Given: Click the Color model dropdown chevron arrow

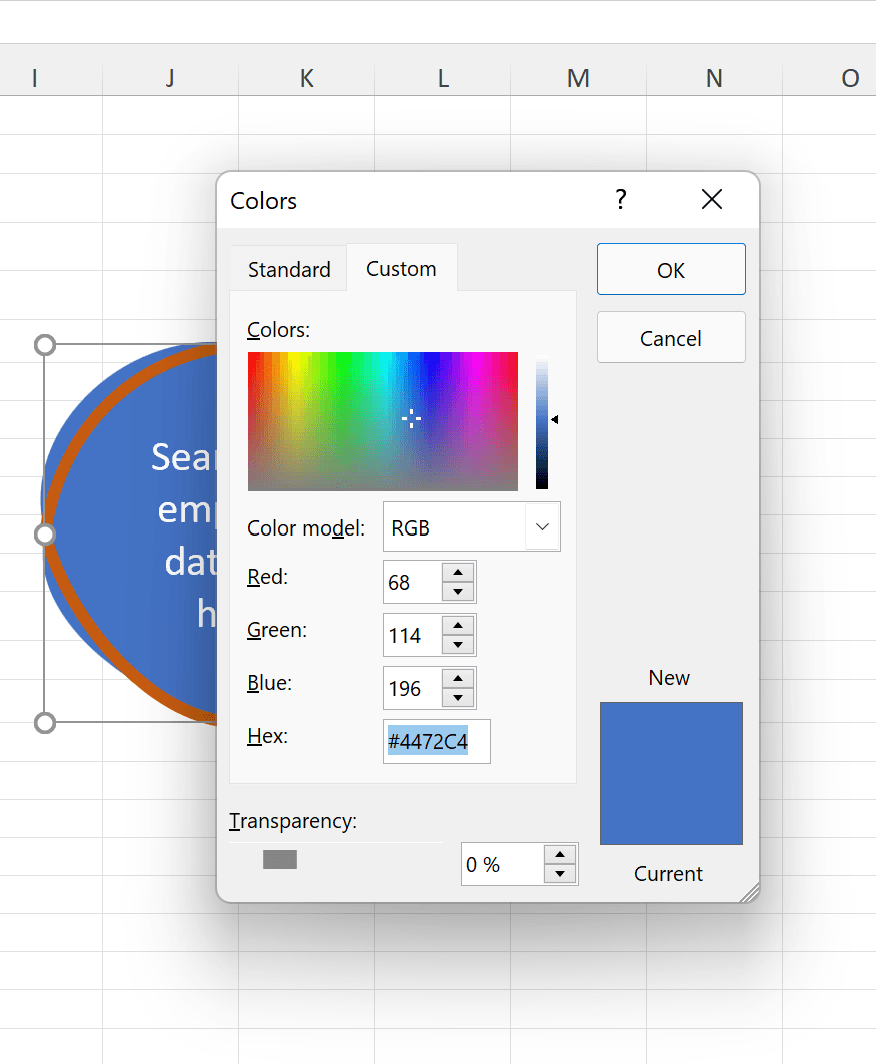Looking at the screenshot, I should click(x=541, y=527).
